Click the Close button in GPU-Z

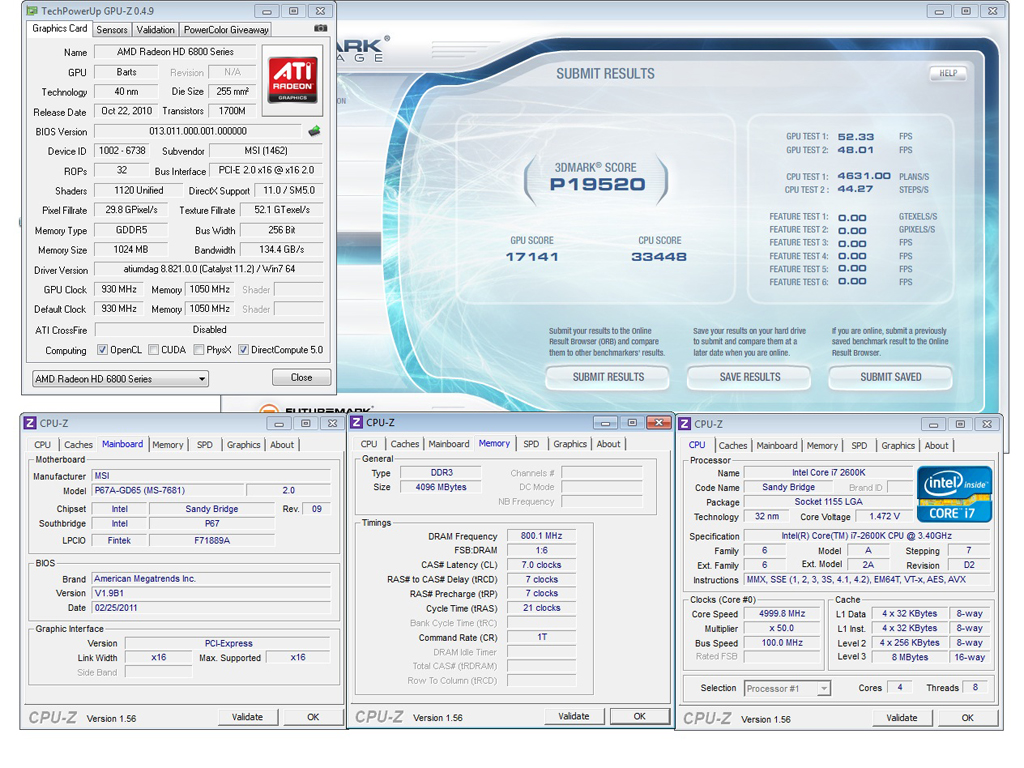pos(301,377)
